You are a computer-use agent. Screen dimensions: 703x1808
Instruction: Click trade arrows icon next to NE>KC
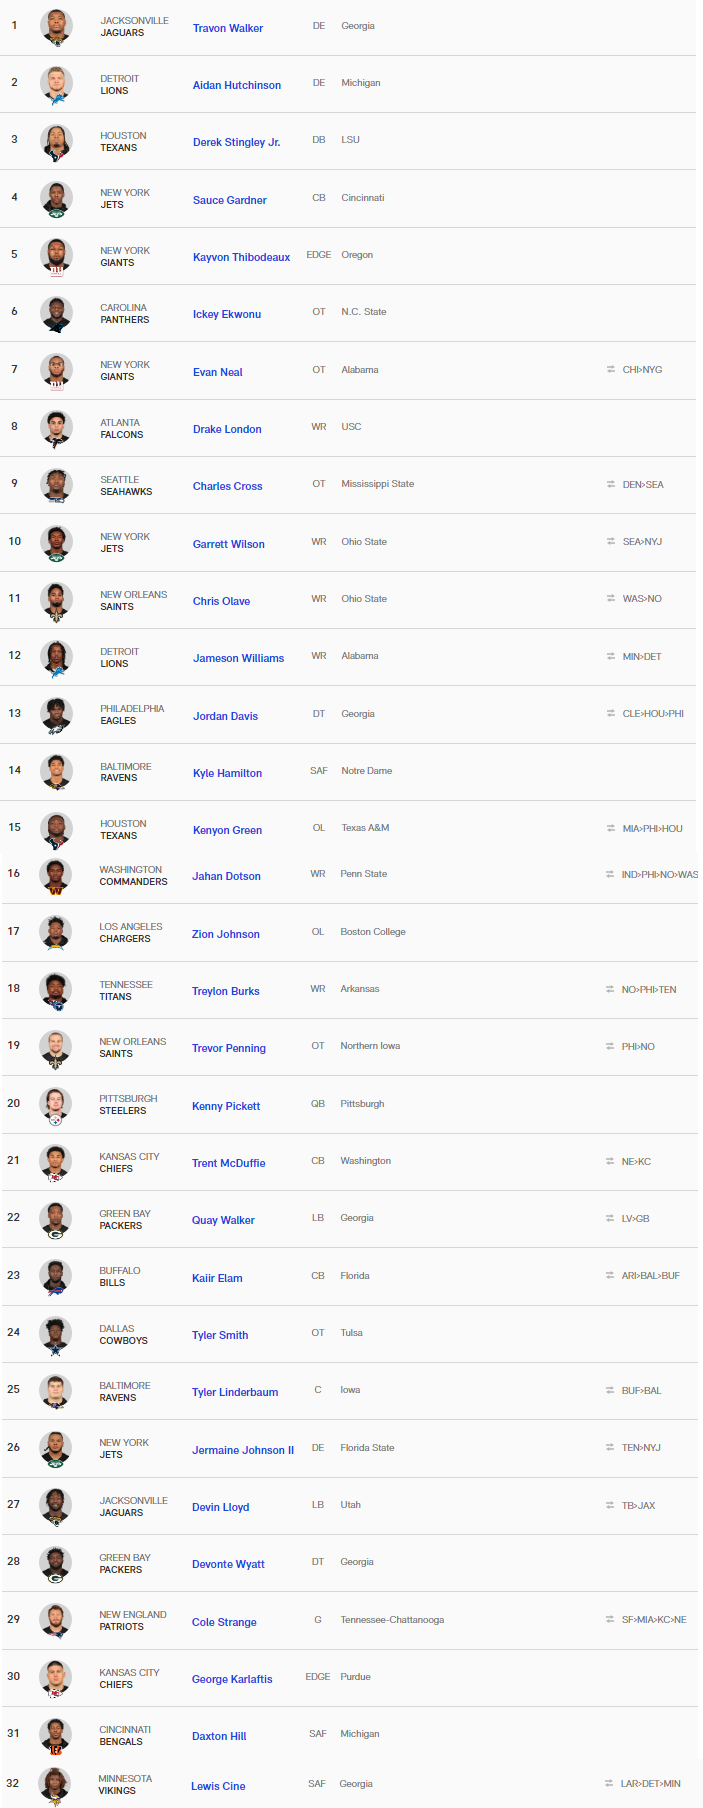(609, 1162)
